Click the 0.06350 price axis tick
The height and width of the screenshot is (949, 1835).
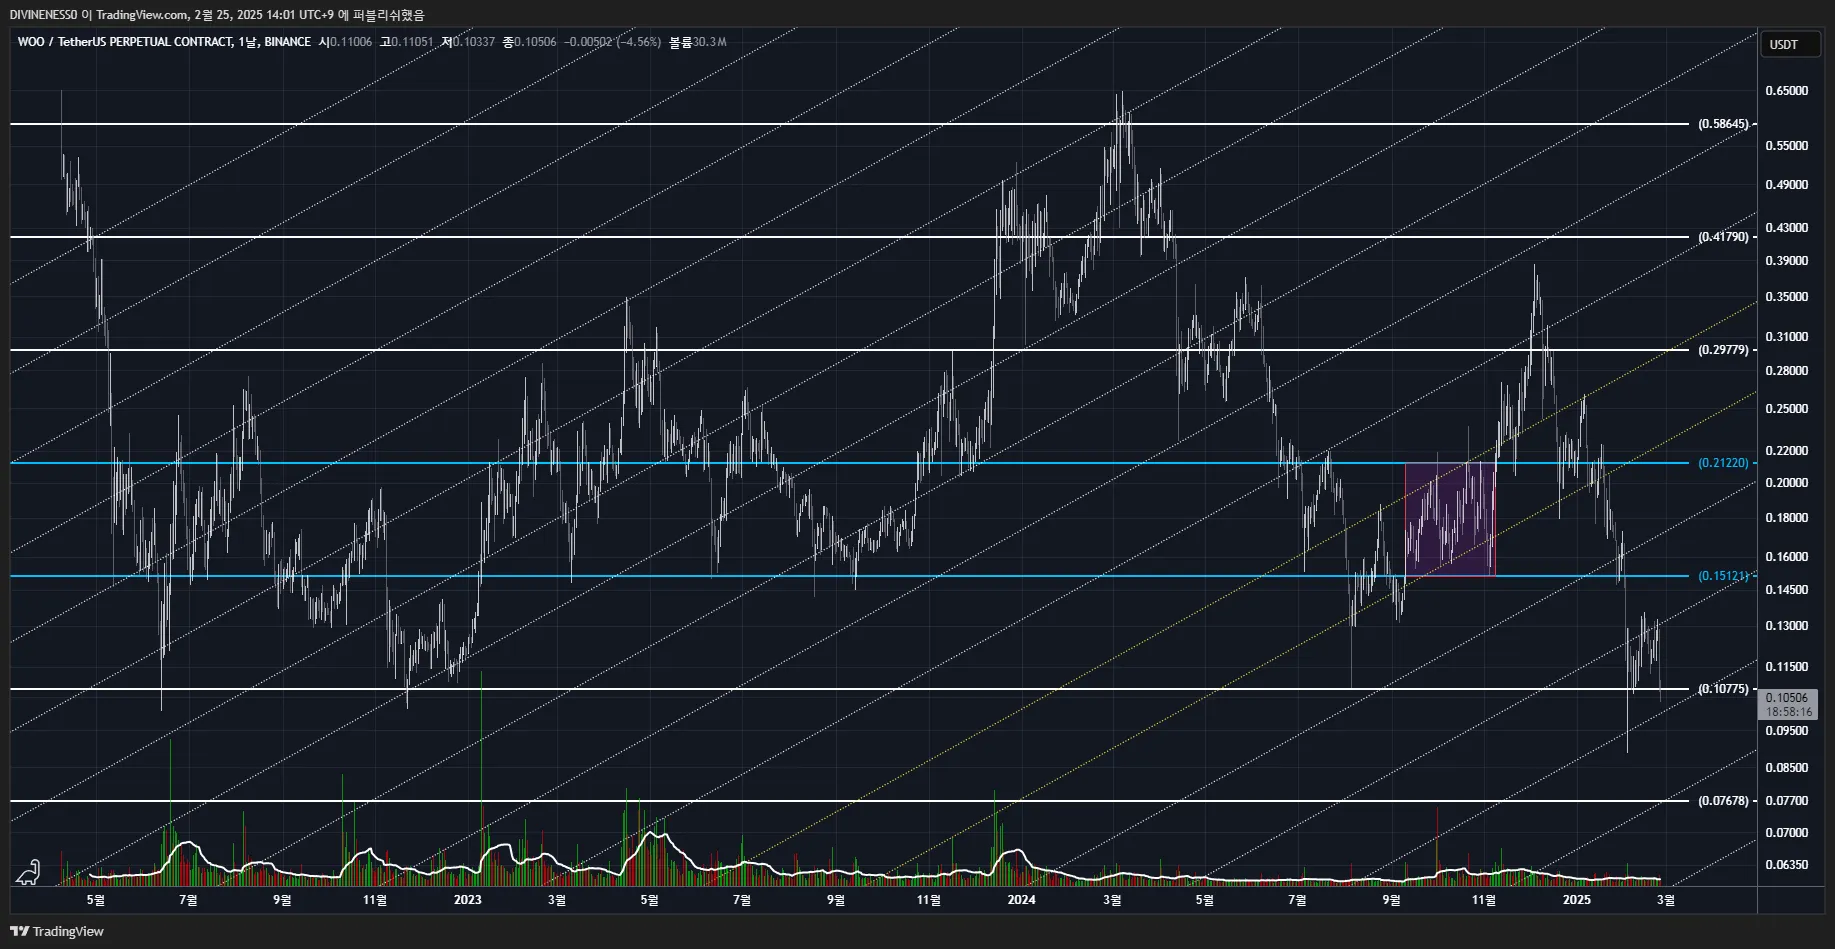(x=1787, y=865)
